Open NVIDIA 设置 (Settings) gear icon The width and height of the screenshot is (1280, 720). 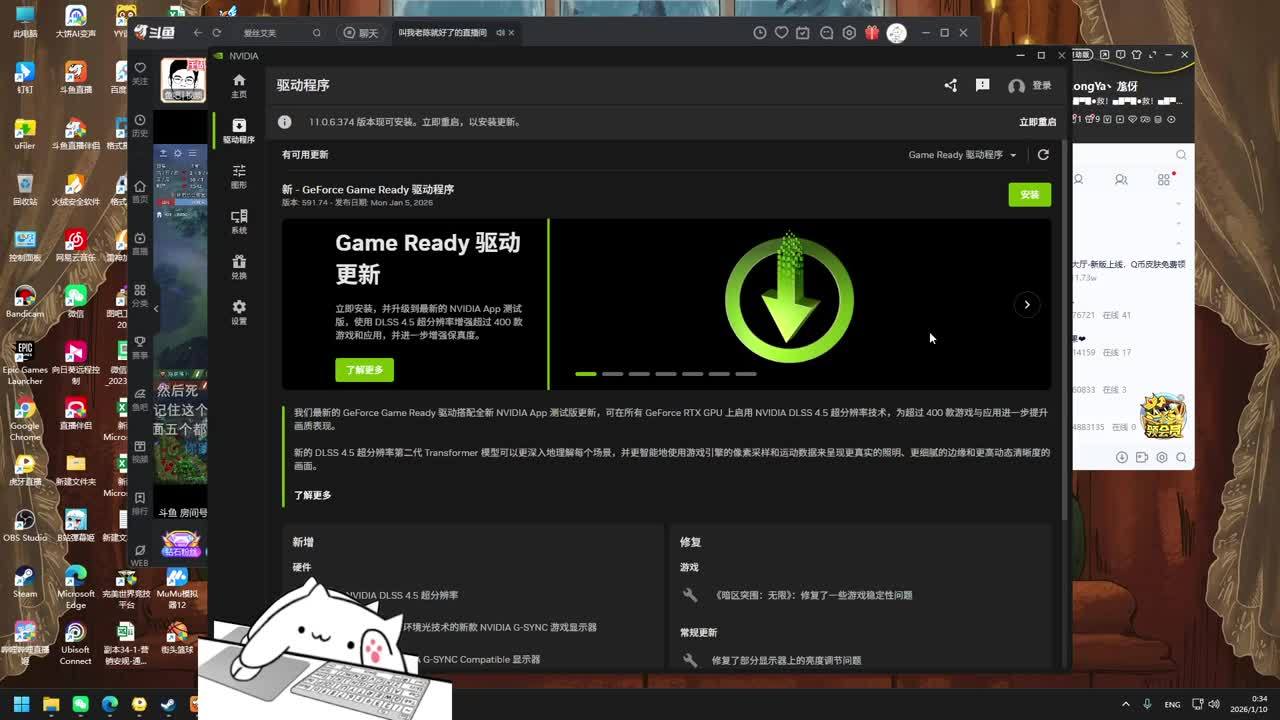pos(239,312)
